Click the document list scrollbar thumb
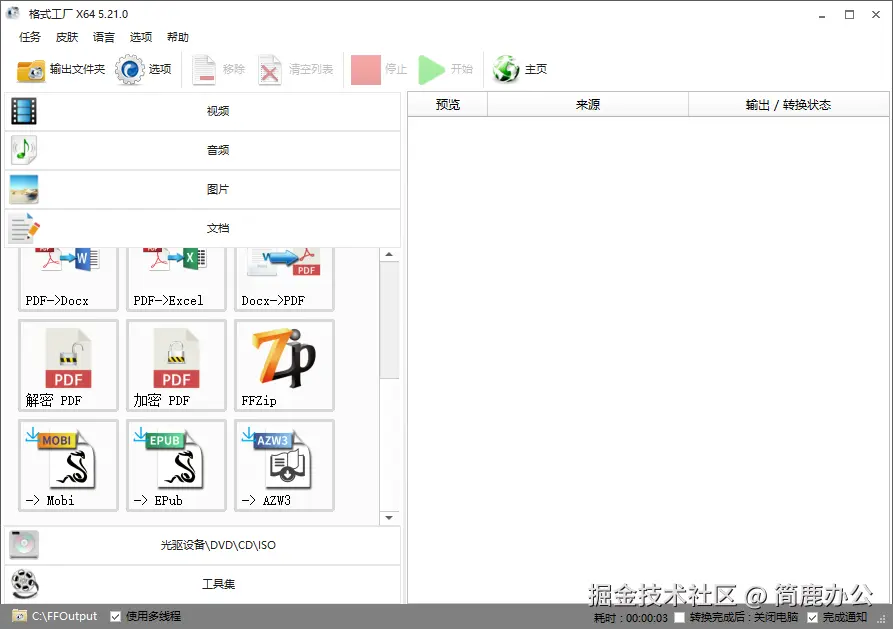The width and height of the screenshot is (893, 629). click(x=389, y=320)
